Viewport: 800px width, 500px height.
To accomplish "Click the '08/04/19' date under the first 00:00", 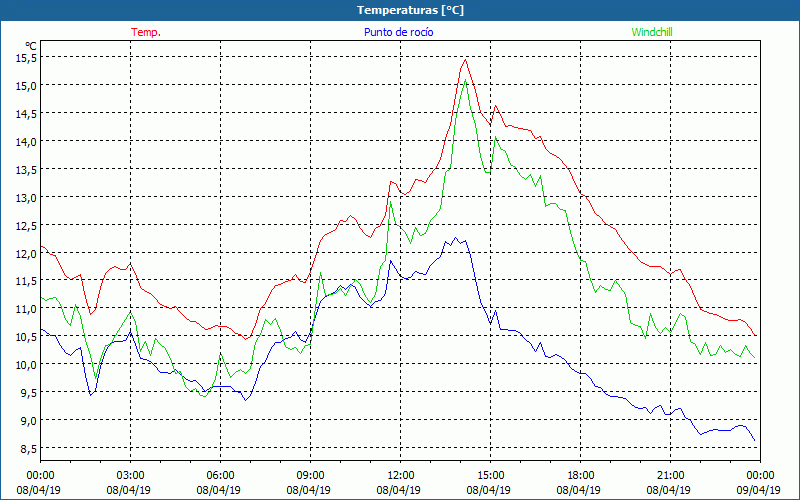I will click(x=38, y=490).
